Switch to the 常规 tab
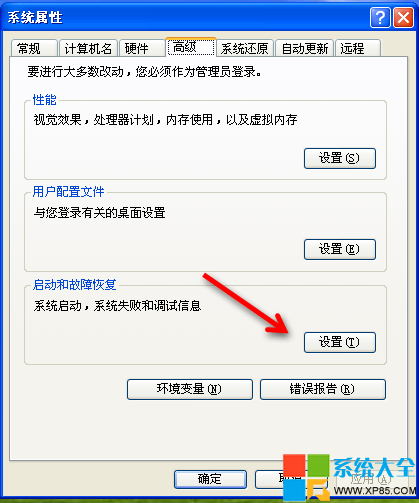 point(34,48)
